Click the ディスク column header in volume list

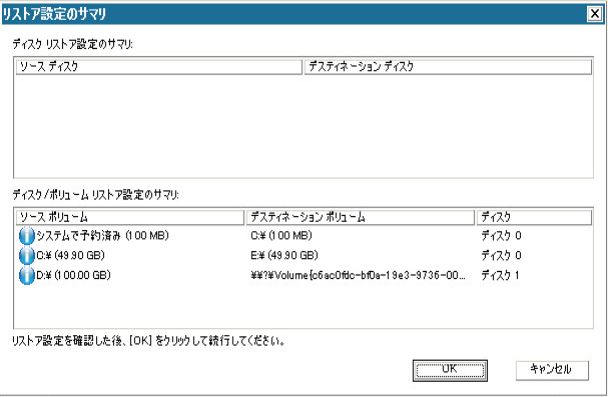point(534,217)
